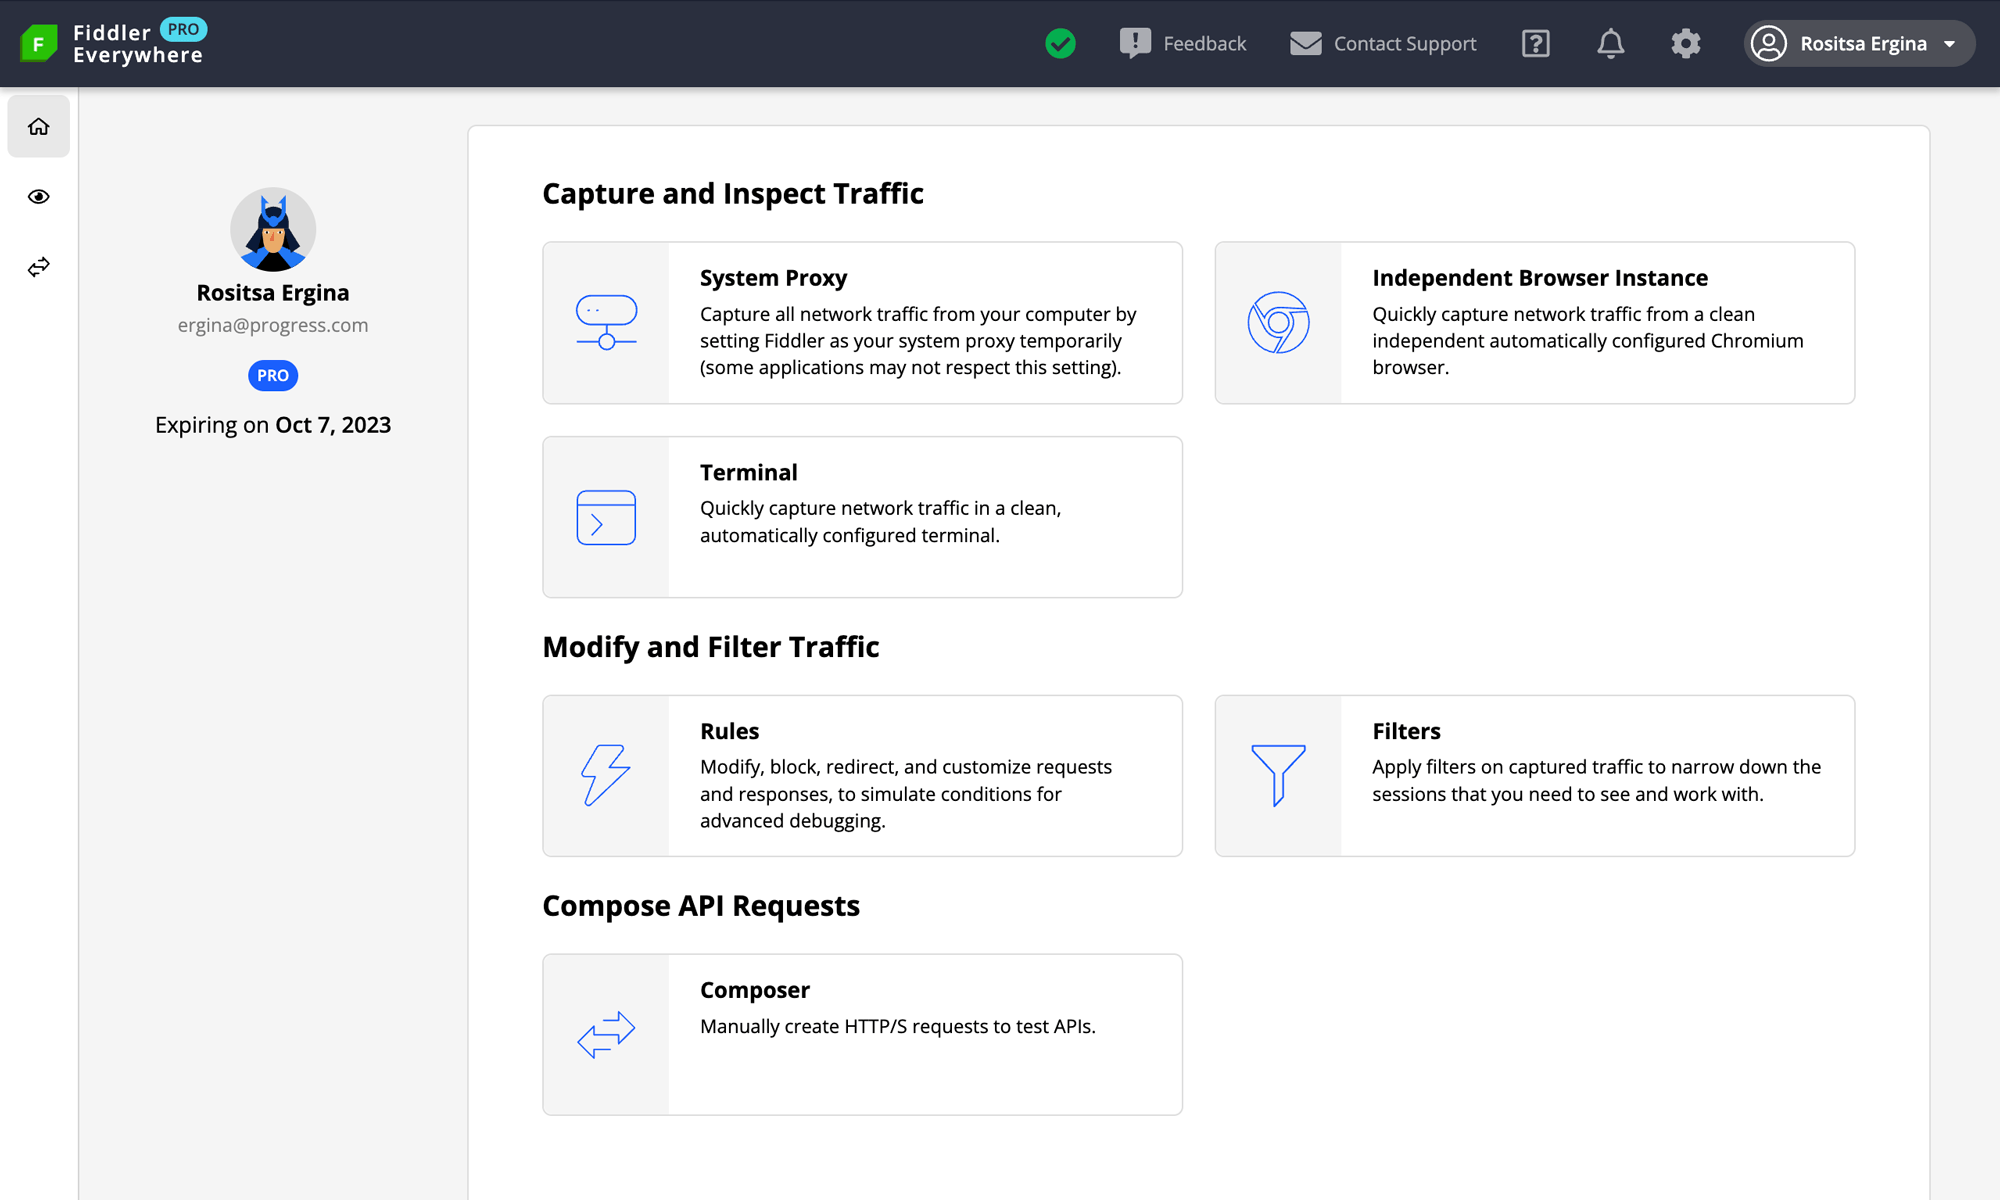Open the Filters card
Viewport: 2000px width, 1200px height.
1535,776
